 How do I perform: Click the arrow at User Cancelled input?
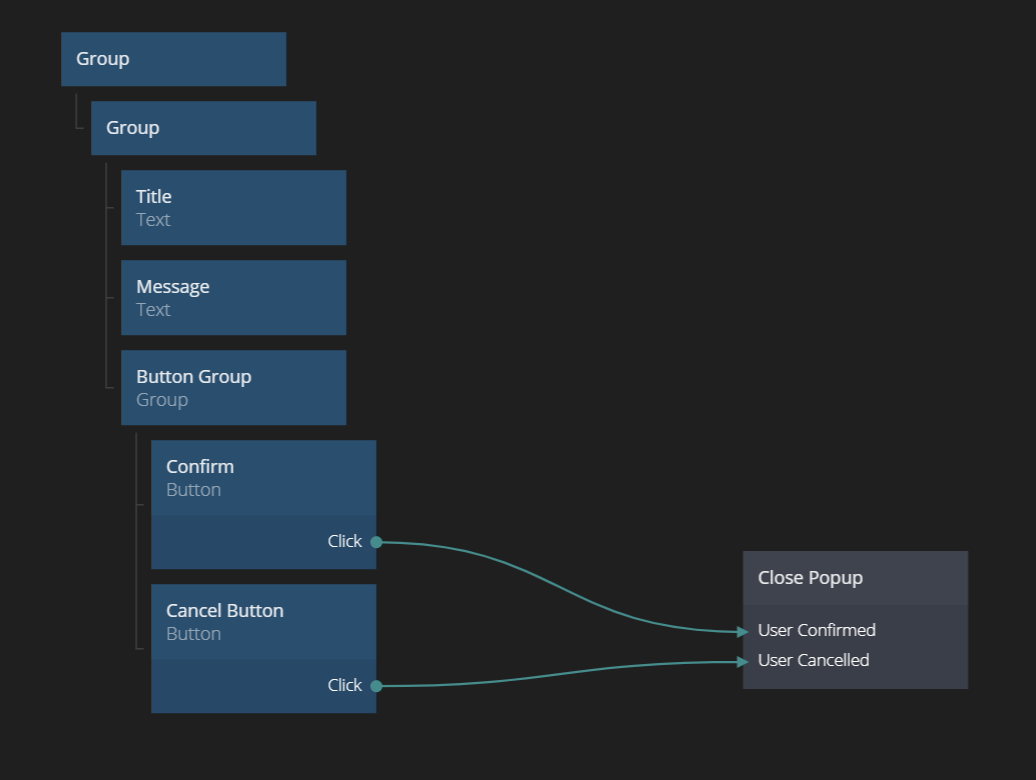(742, 661)
